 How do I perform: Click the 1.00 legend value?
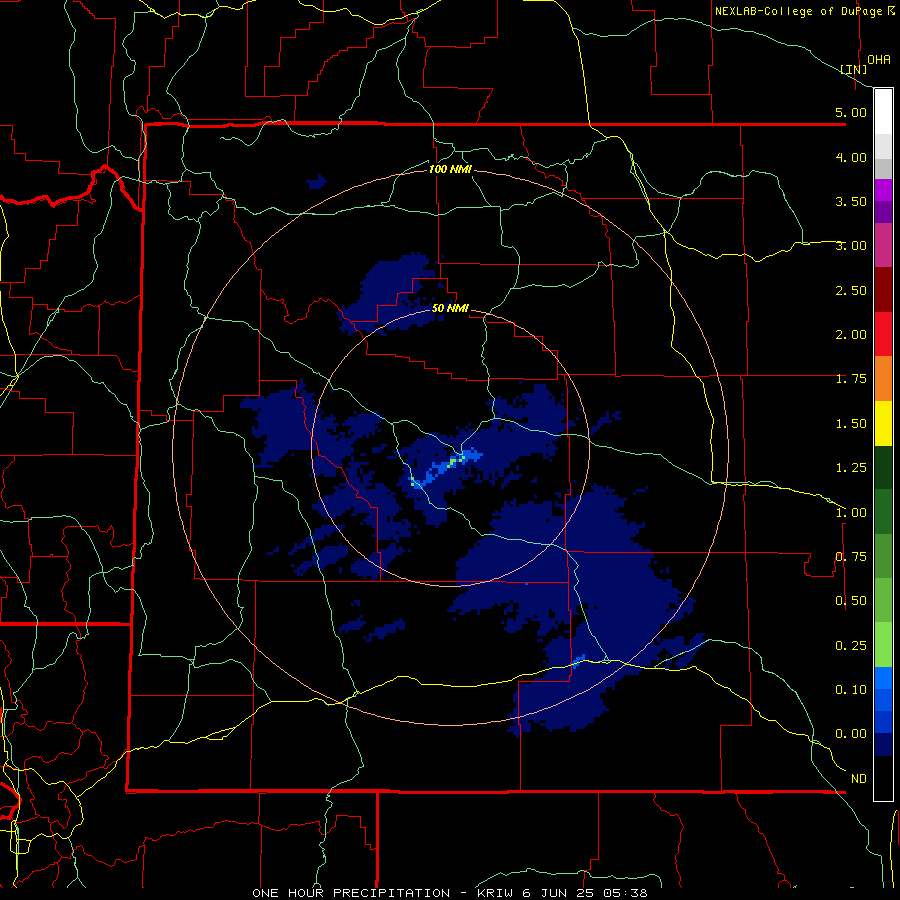click(851, 513)
